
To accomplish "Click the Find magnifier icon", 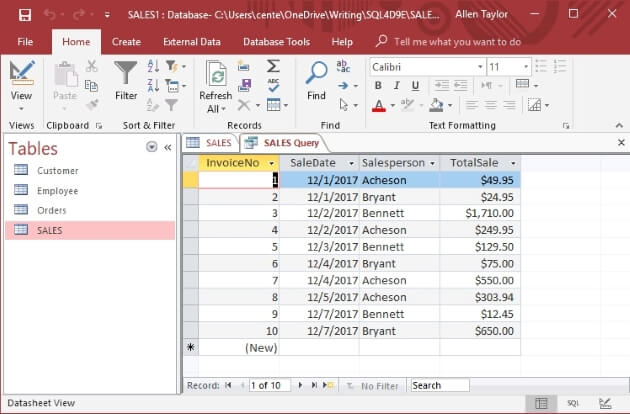I will pos(316,74).
